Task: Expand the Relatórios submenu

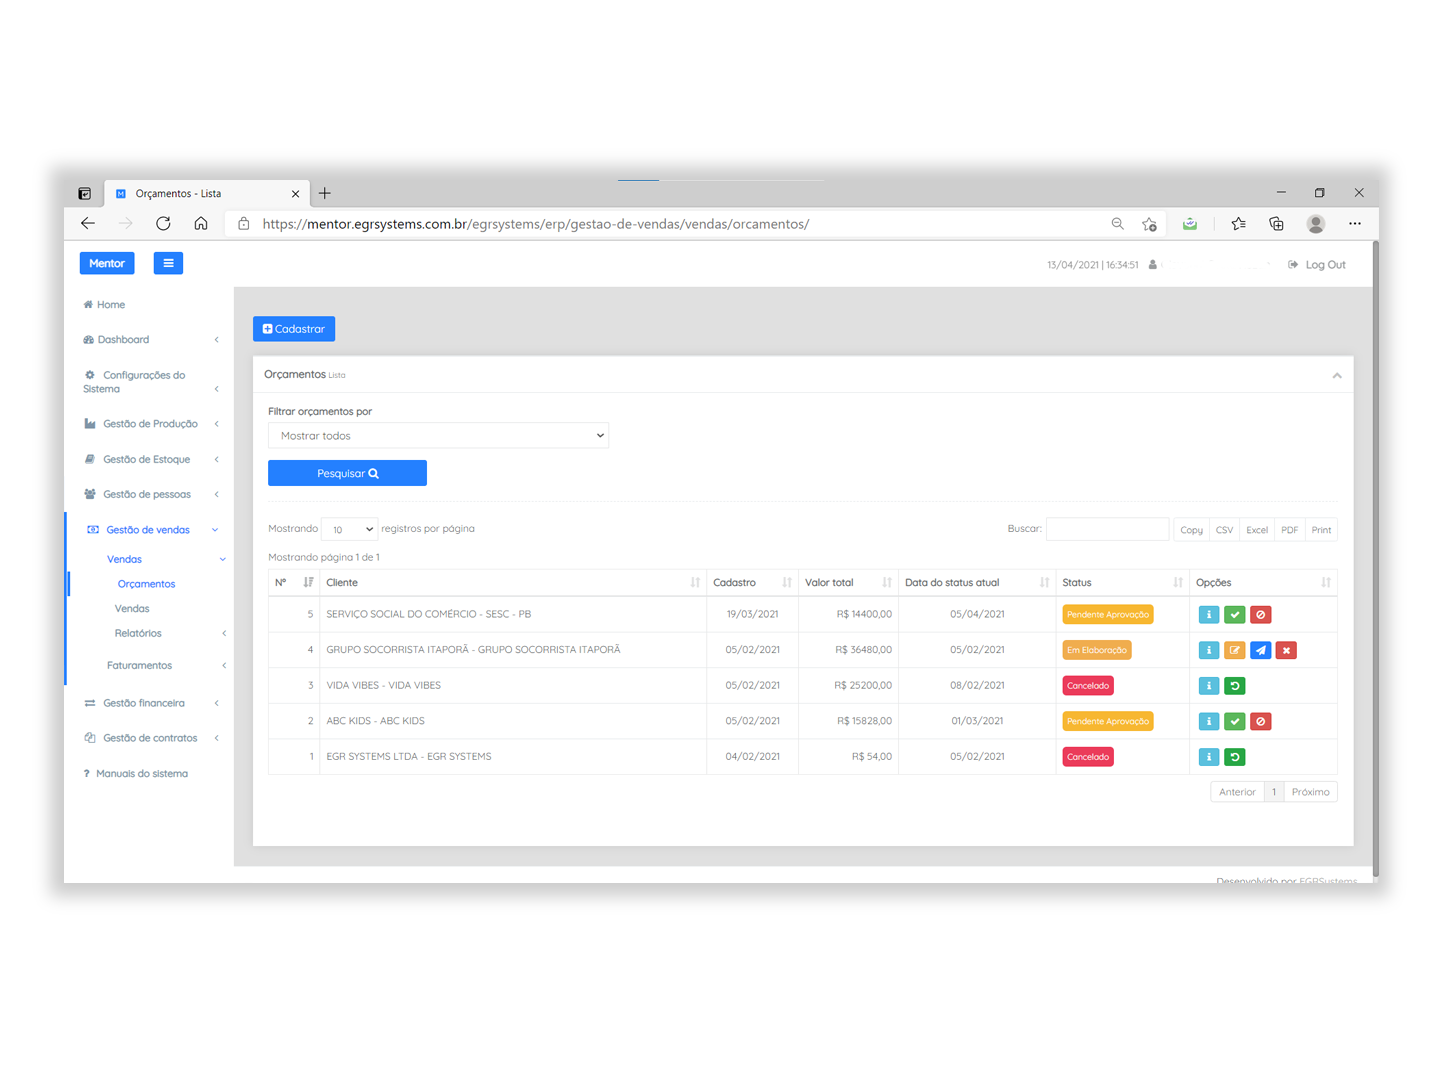Action: click(x=170, y=634)
